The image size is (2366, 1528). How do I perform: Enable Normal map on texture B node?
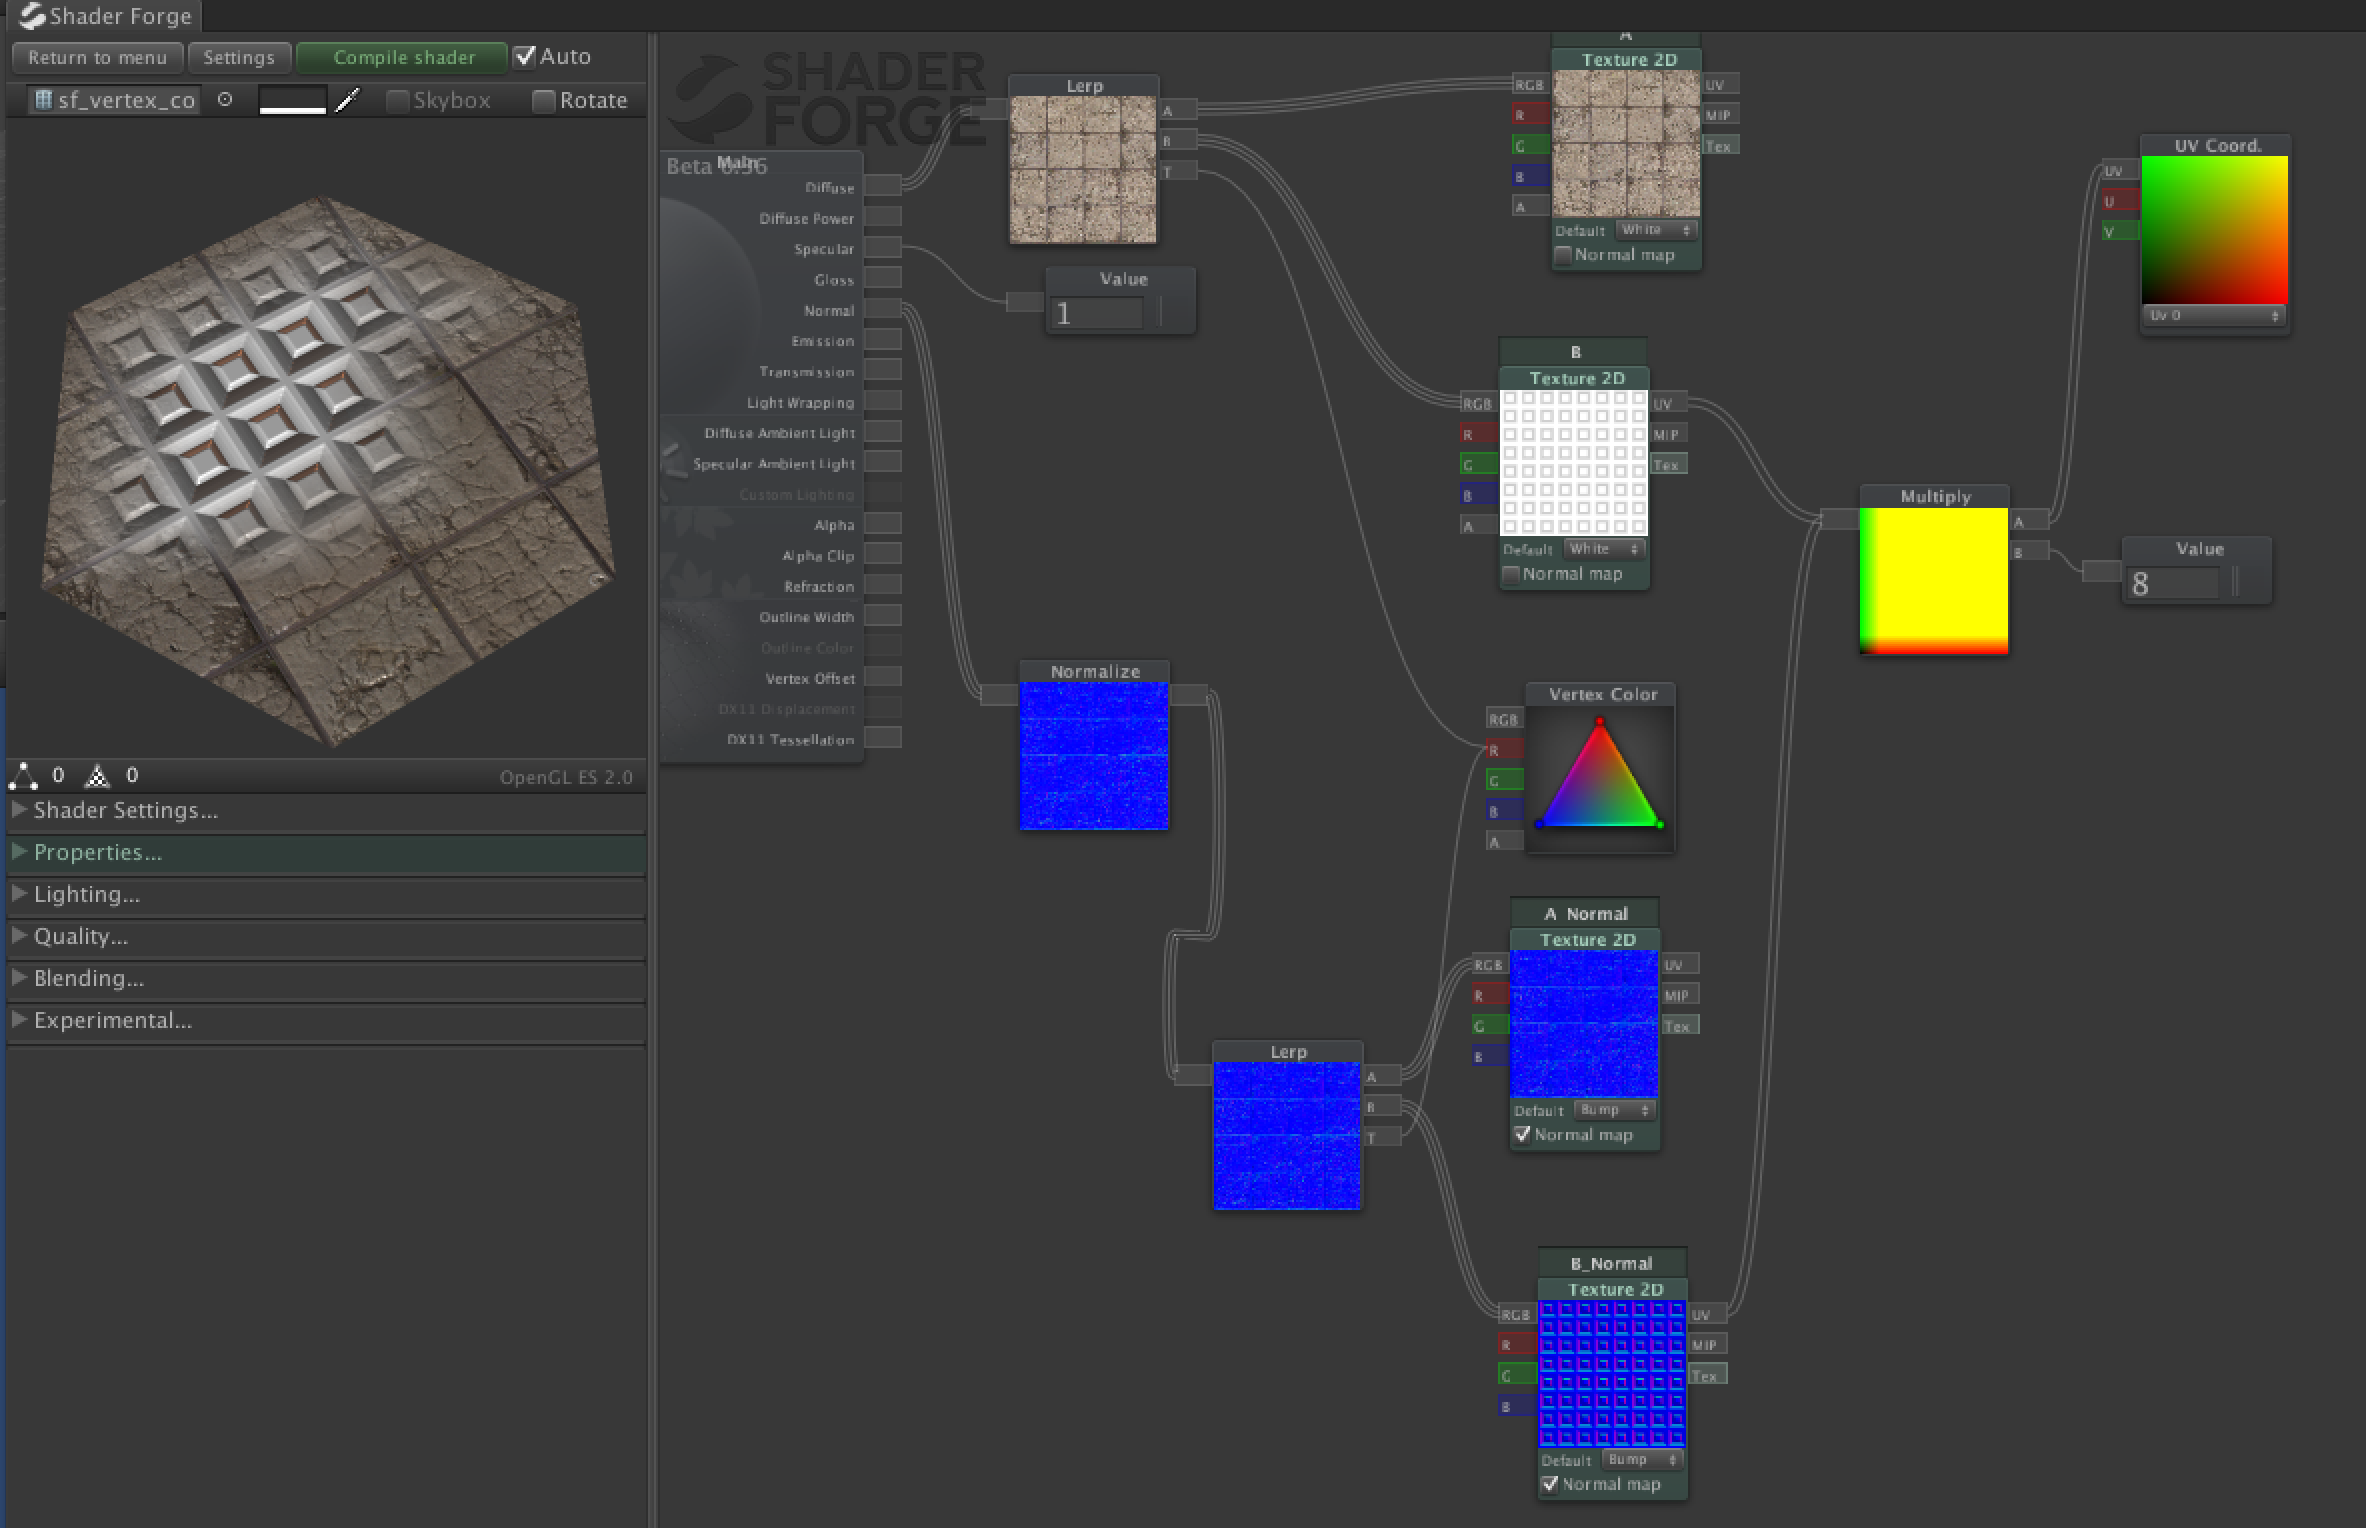1512,574
